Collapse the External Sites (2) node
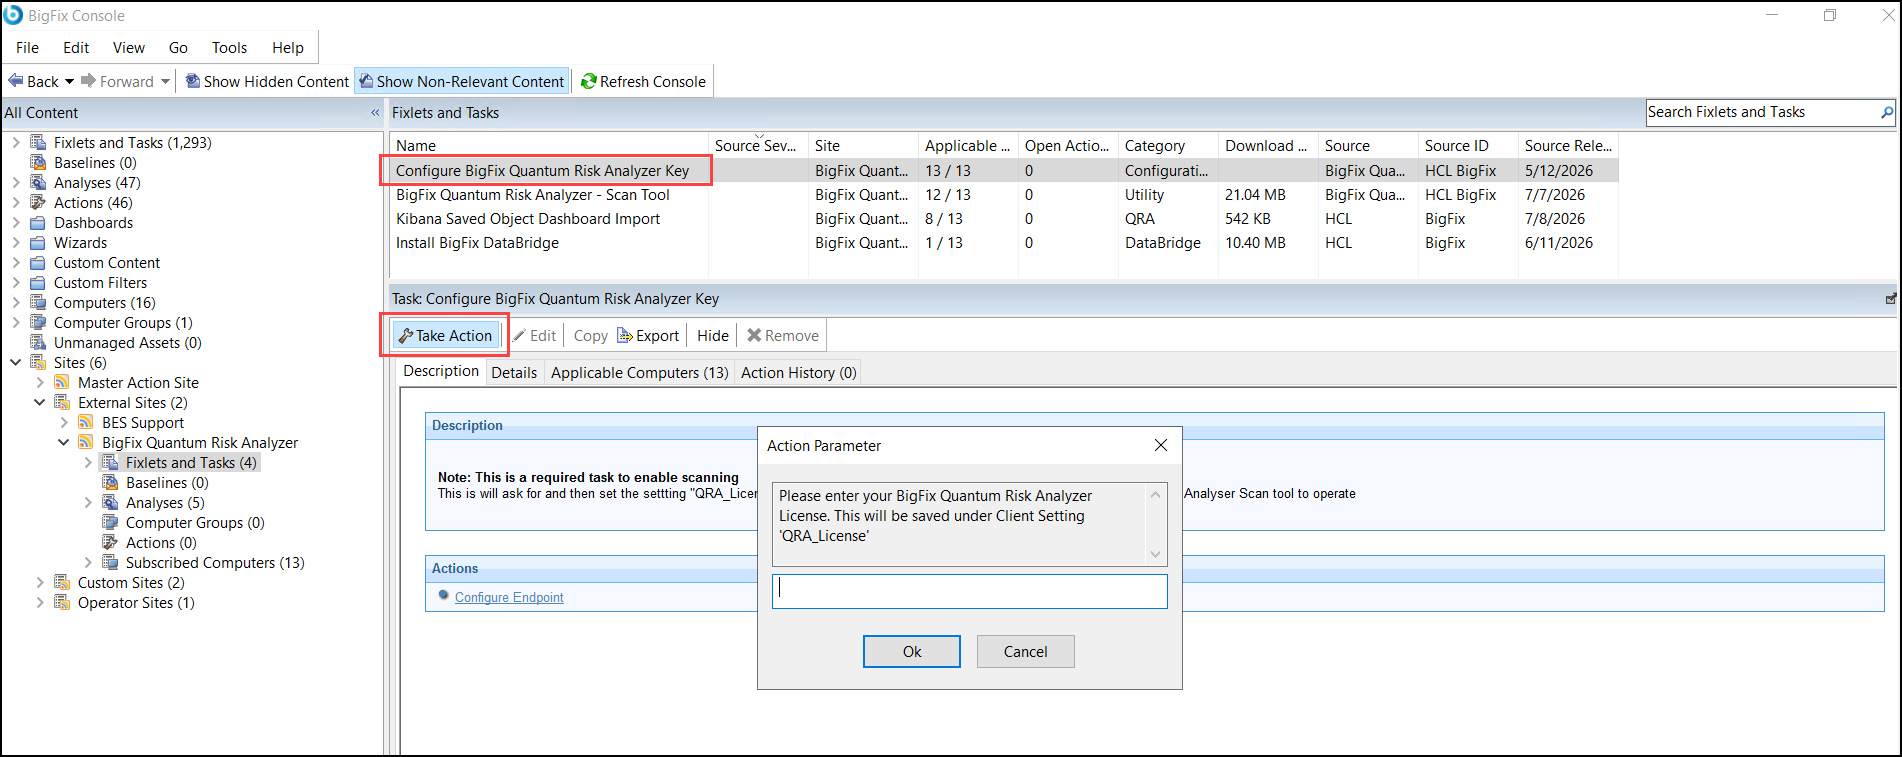Viewport: 1902px width, 757px height. 40,402
